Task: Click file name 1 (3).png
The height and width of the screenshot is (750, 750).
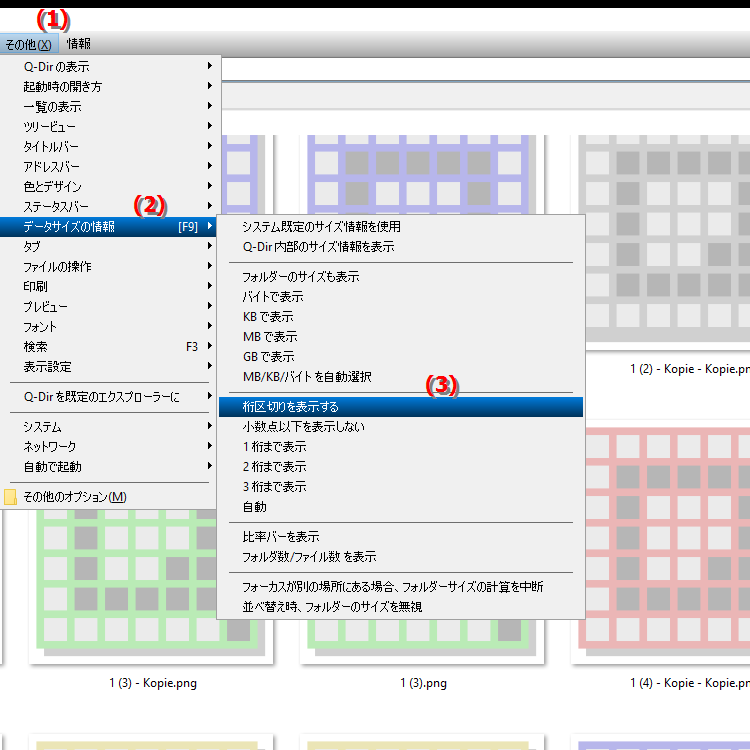Action: click(423, 683)
